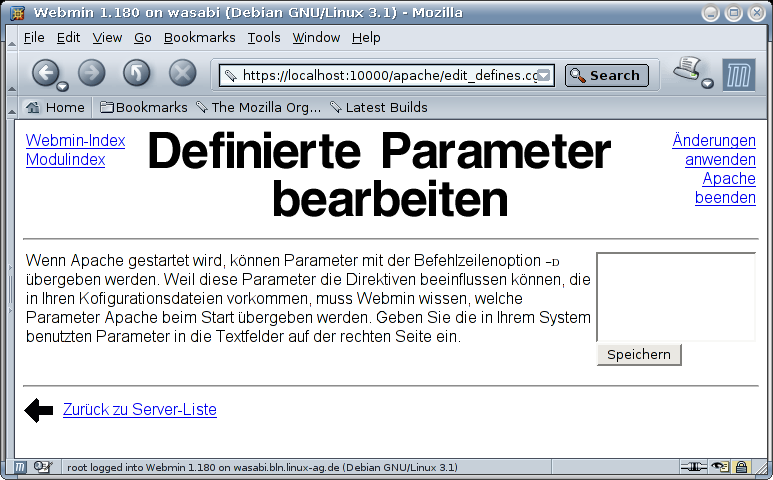This screenshot has height=480, width=773.
Task: Open the File menu
Action: (x=34, y=38)
